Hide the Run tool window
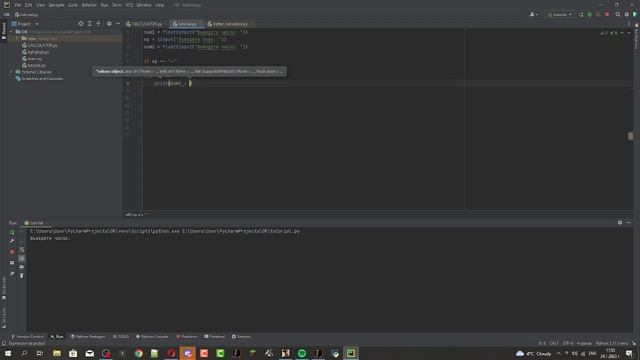This screenshot has width=640, height=360. pos(629,223)
